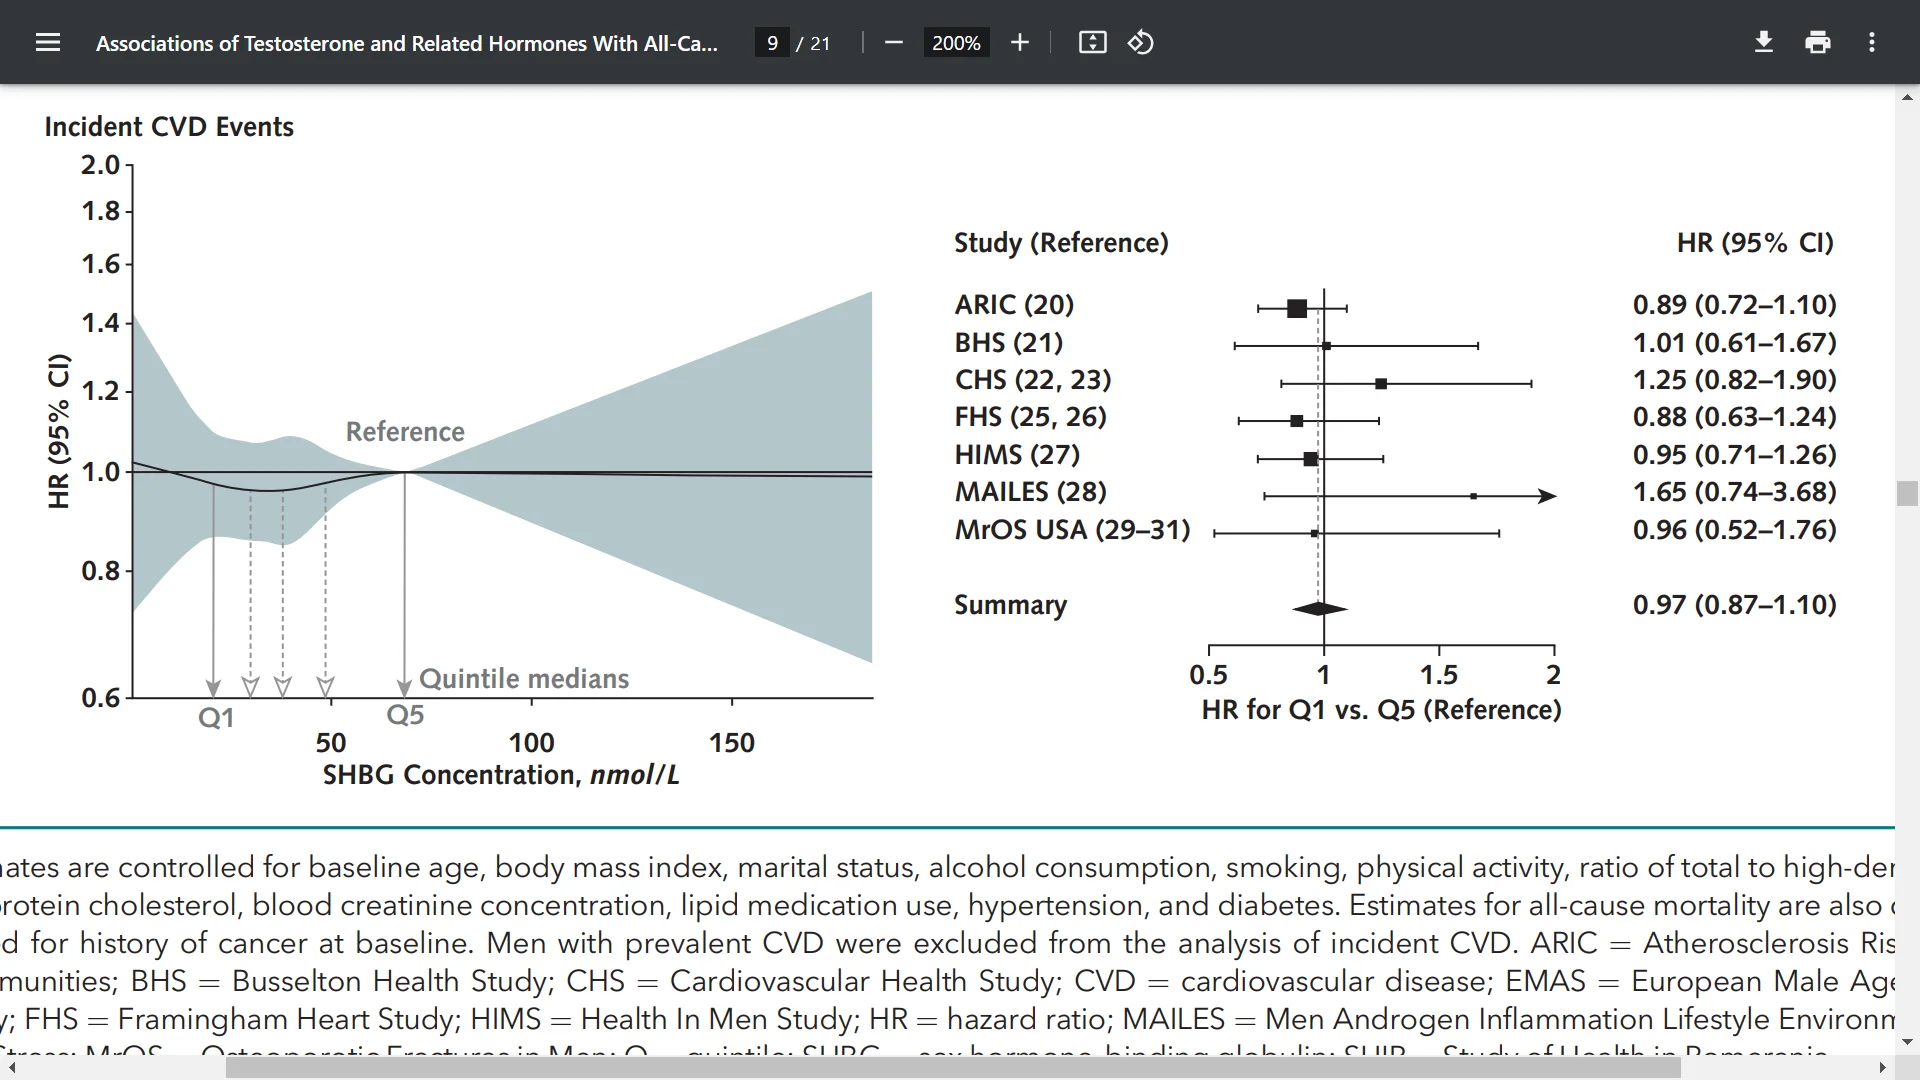Click the value '1.65 (0.74–3.68)'
The image size is (1920, 1080).
[x=1735, y=492]
